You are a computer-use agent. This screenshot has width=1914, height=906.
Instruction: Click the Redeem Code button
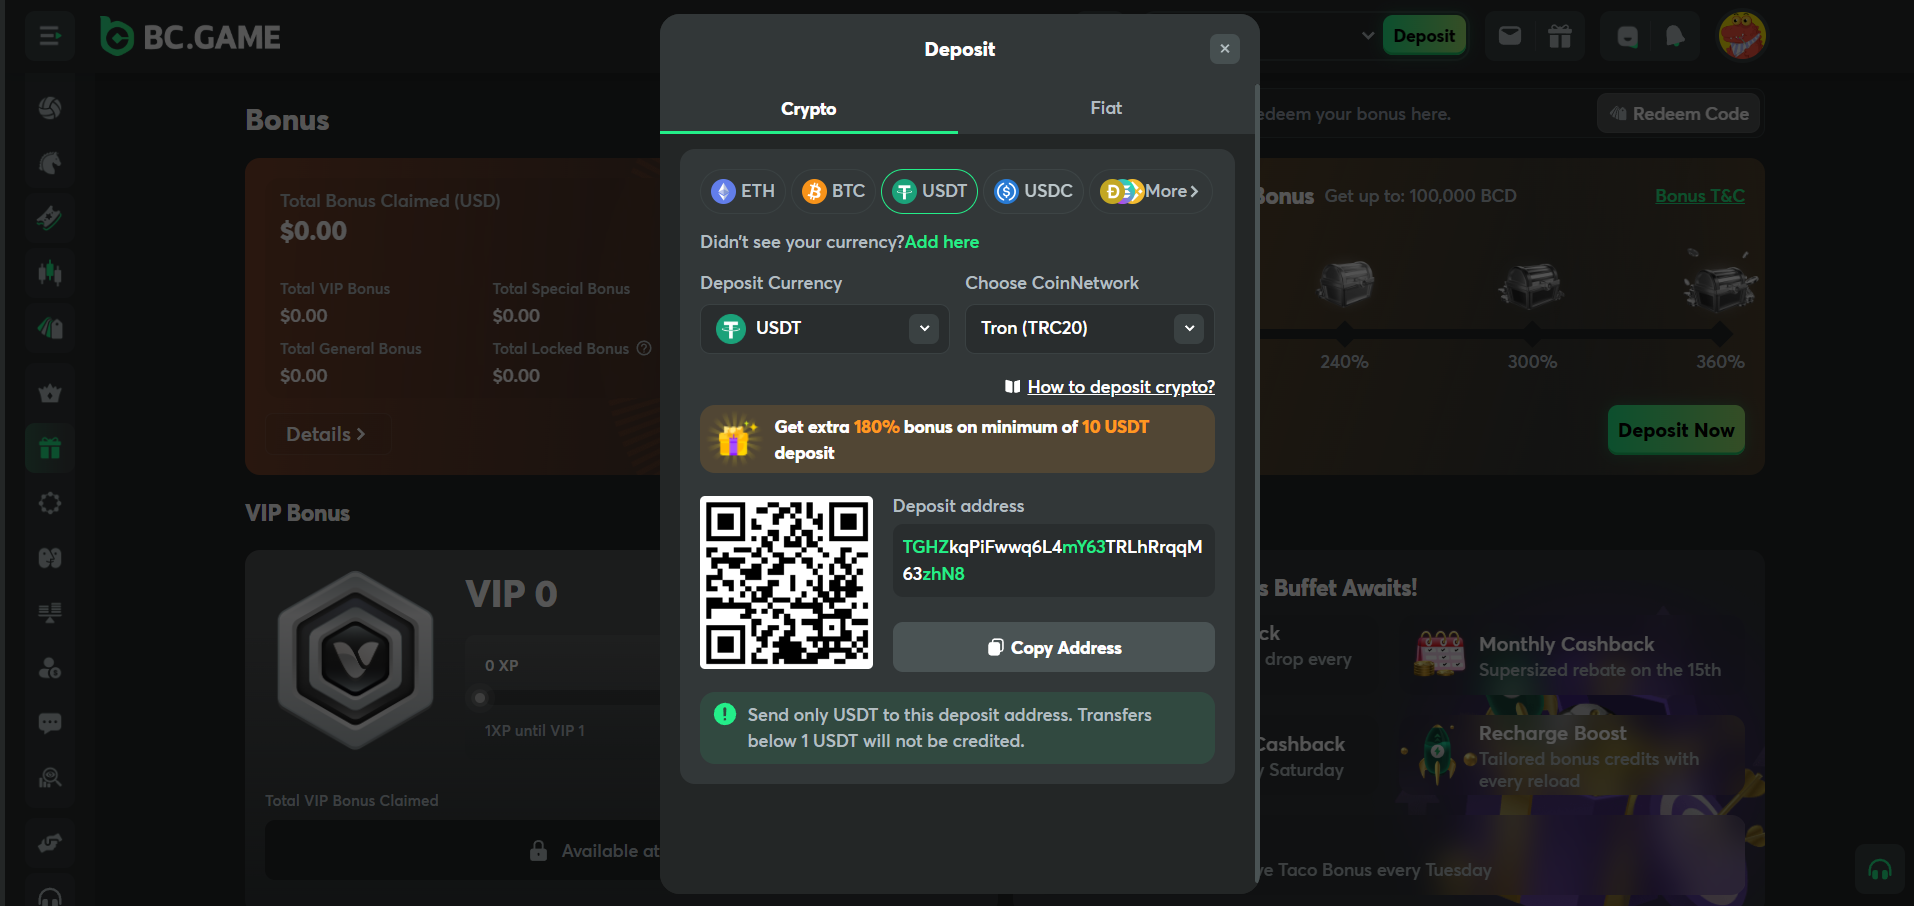pos(1679,114)
